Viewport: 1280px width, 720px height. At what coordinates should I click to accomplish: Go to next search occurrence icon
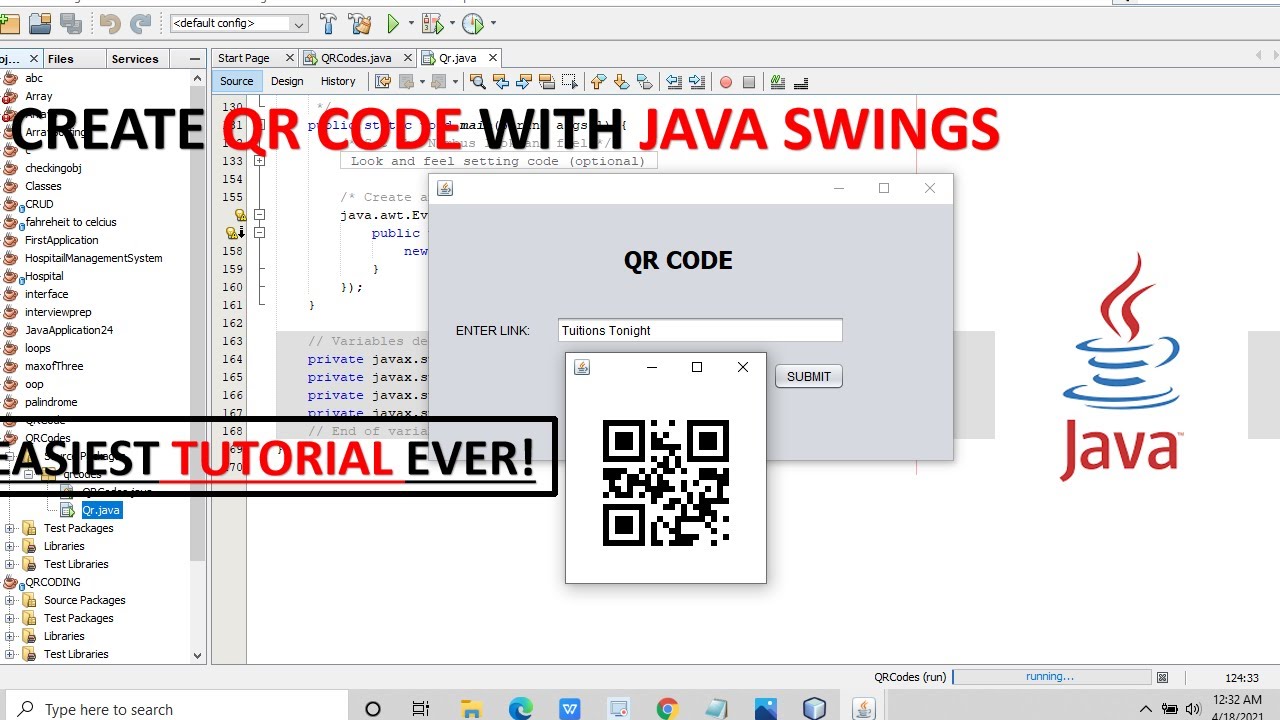coord(524,82)
